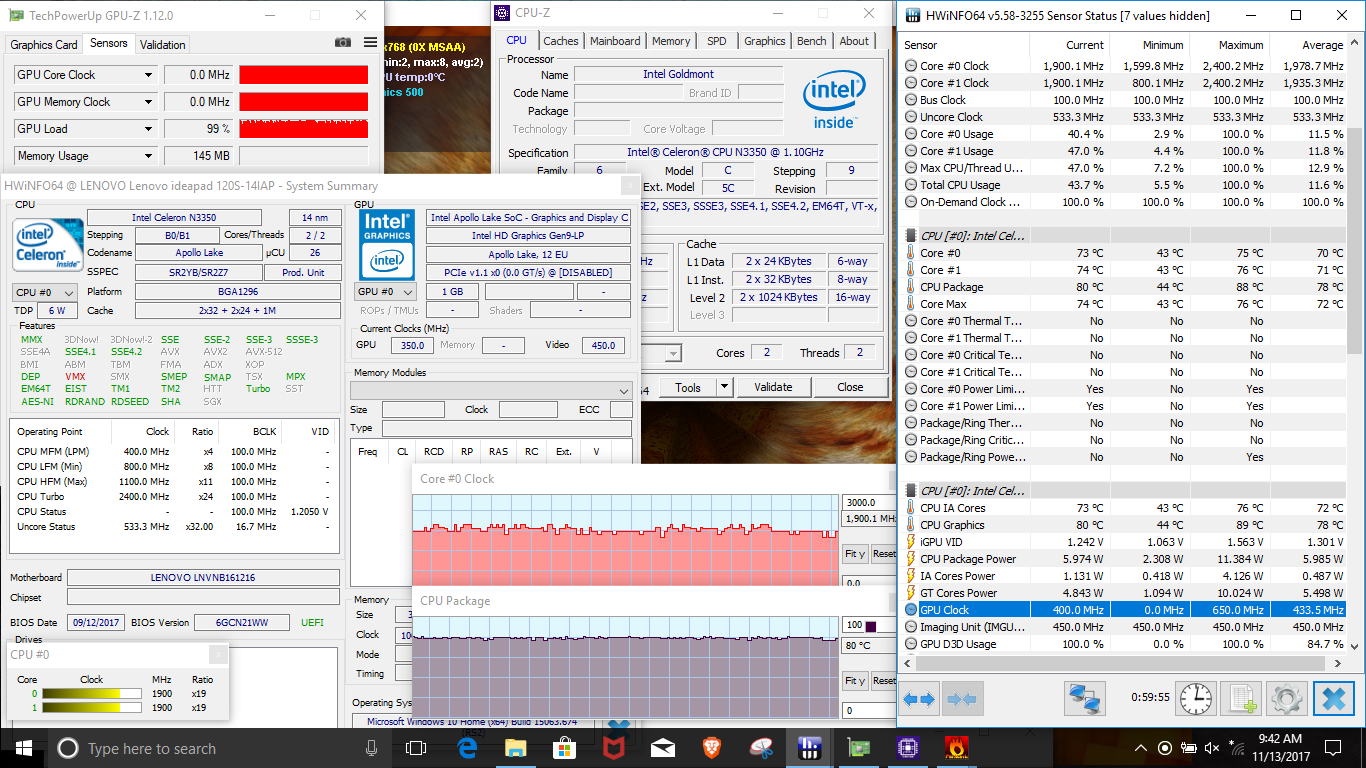This screenshot has width=1366, height=768.
Task: Switch to HWiNFO taskbar icon
Action: pyautogui.click(x=809, y=748)
